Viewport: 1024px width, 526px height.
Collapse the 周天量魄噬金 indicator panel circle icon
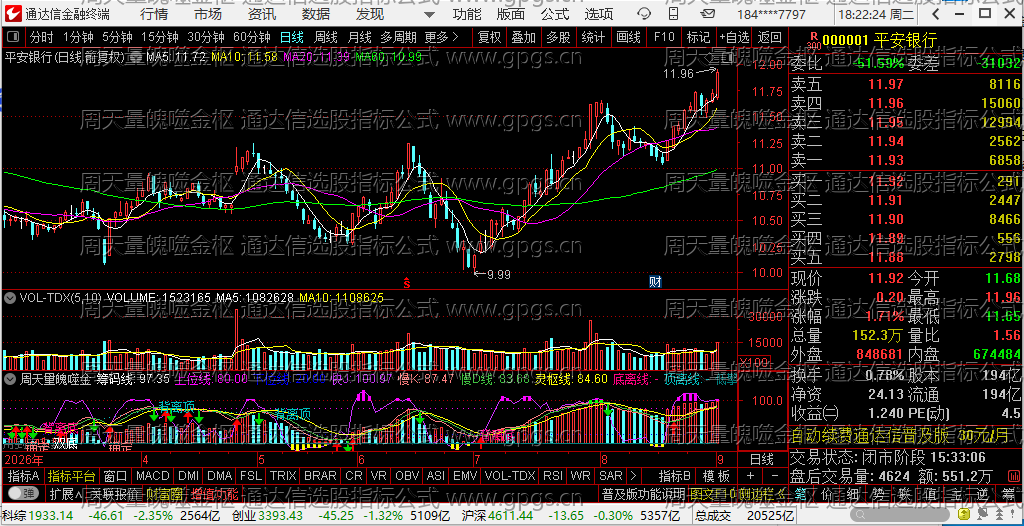pos(10,378)
